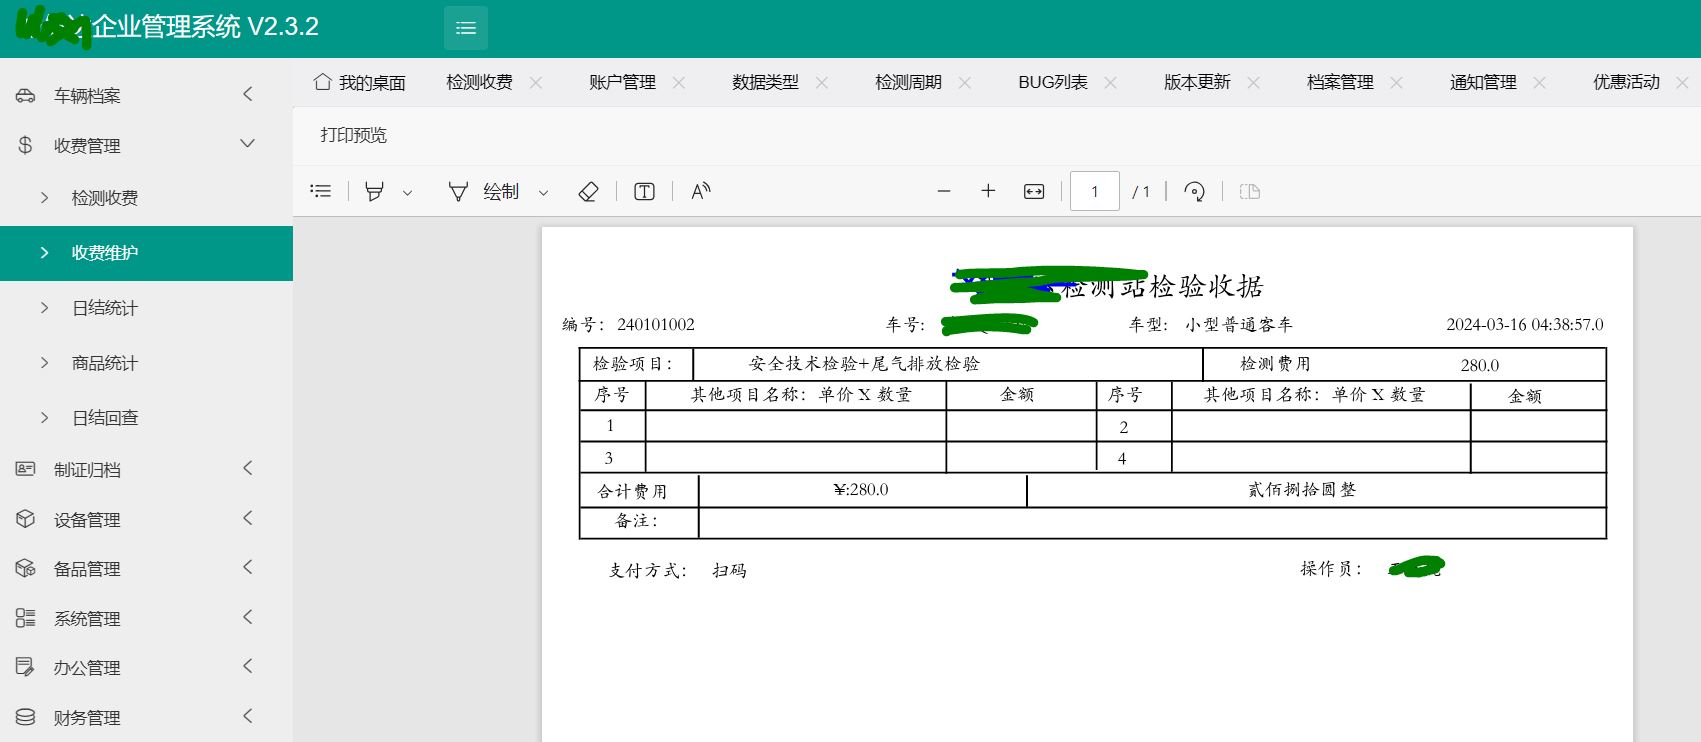The image size is (1701, 742).
Task: Open the 商品统计 submenu item
Action: coord(146,363)
